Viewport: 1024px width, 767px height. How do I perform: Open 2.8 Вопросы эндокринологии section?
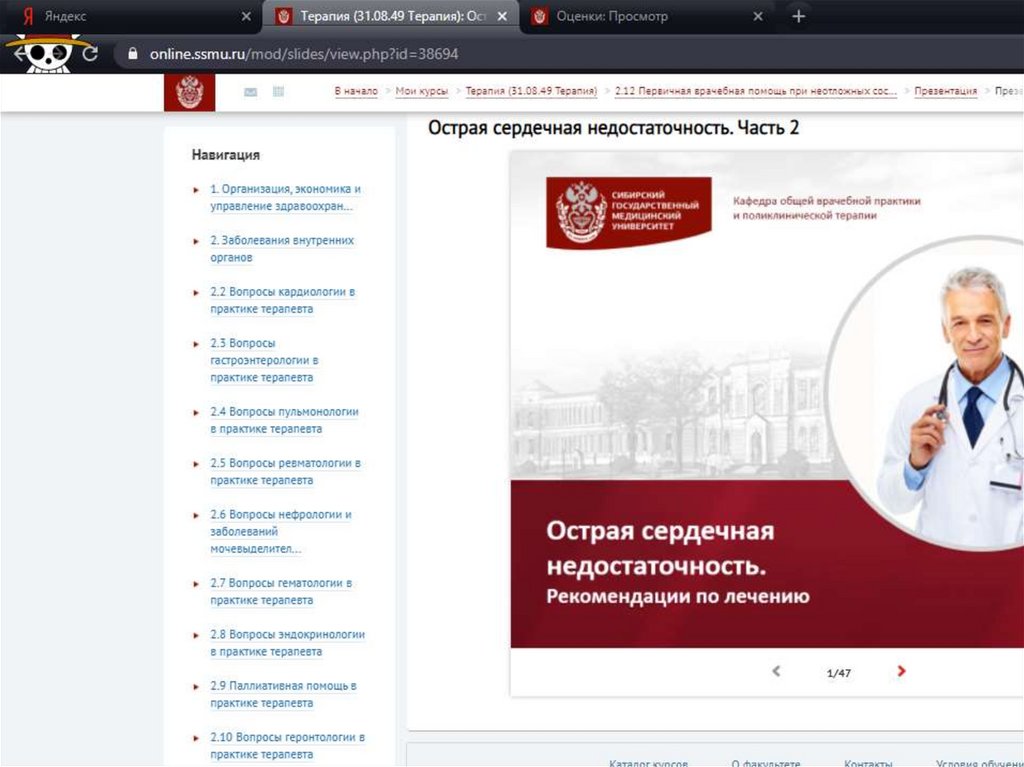(x=287, y=643)
